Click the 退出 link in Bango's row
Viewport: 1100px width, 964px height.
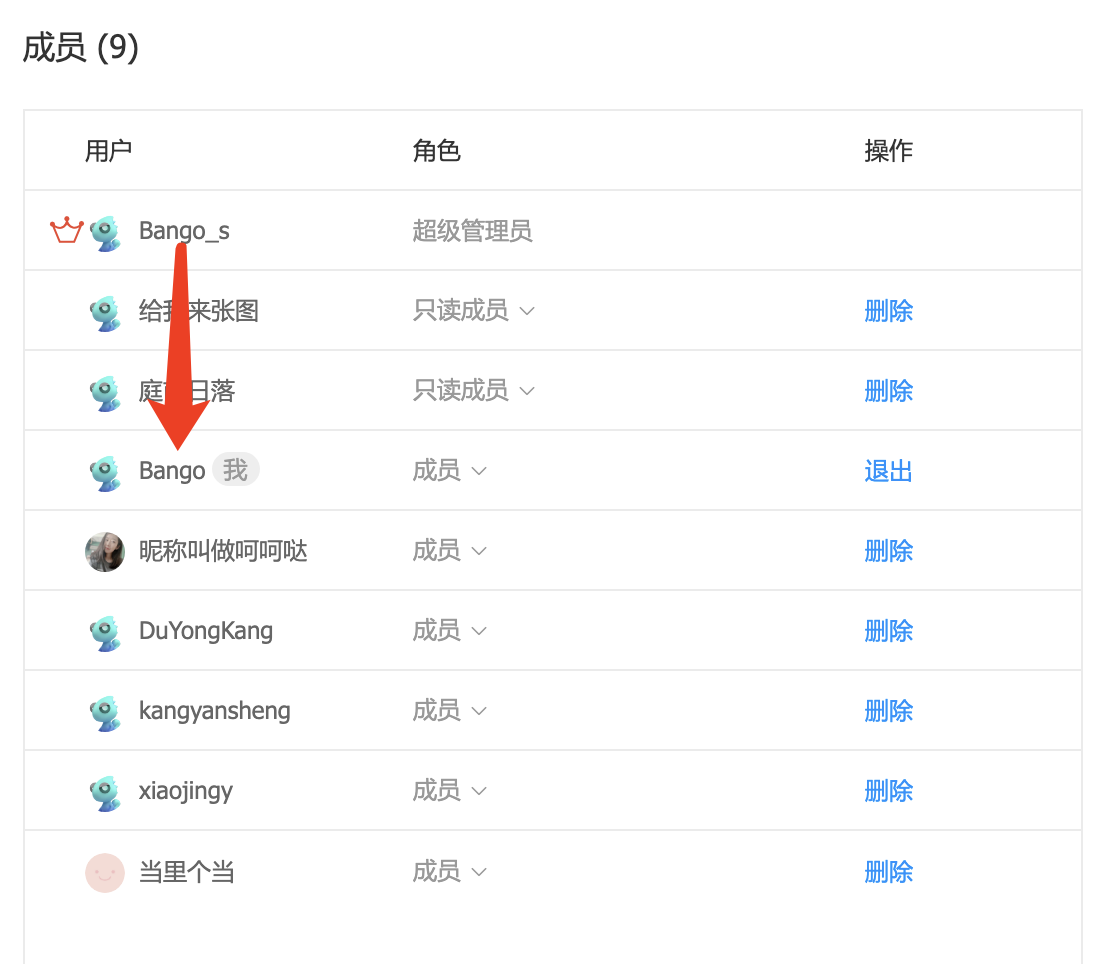click(x=888, y=470)
